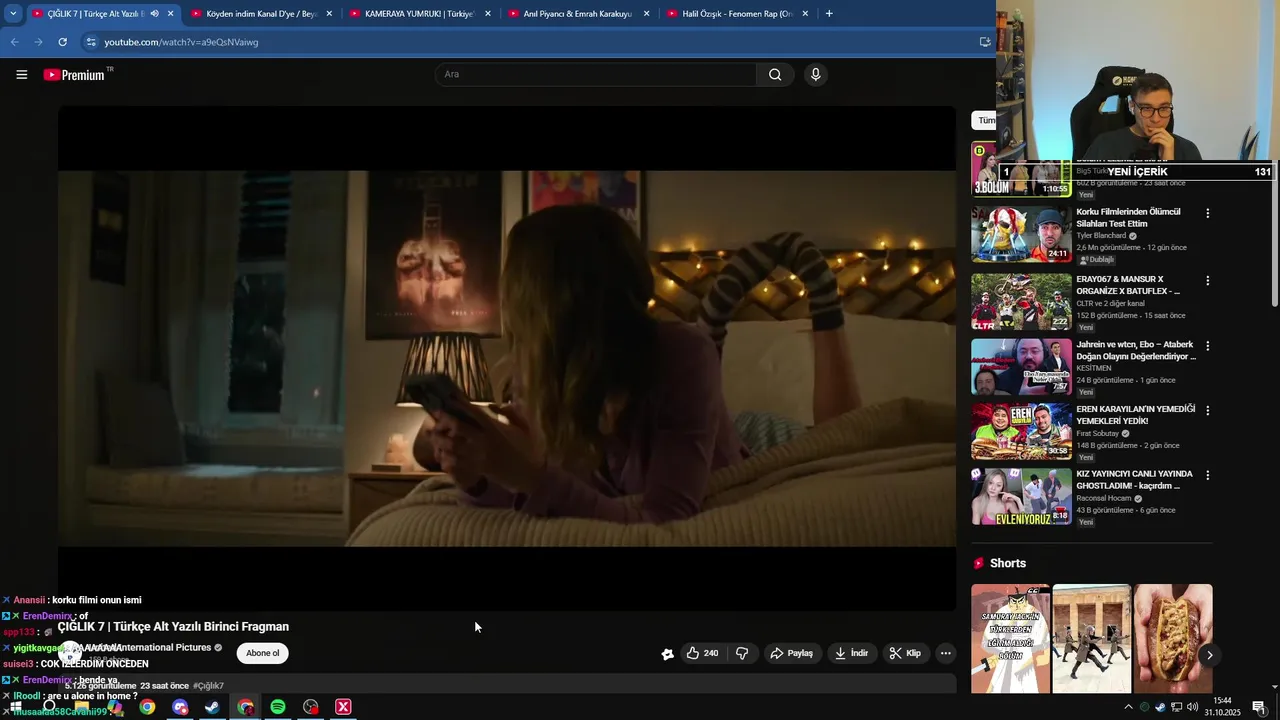1280x720 pixels.
Task: Open the KESİTMEN channel name
Action: tap(1094, 368)
